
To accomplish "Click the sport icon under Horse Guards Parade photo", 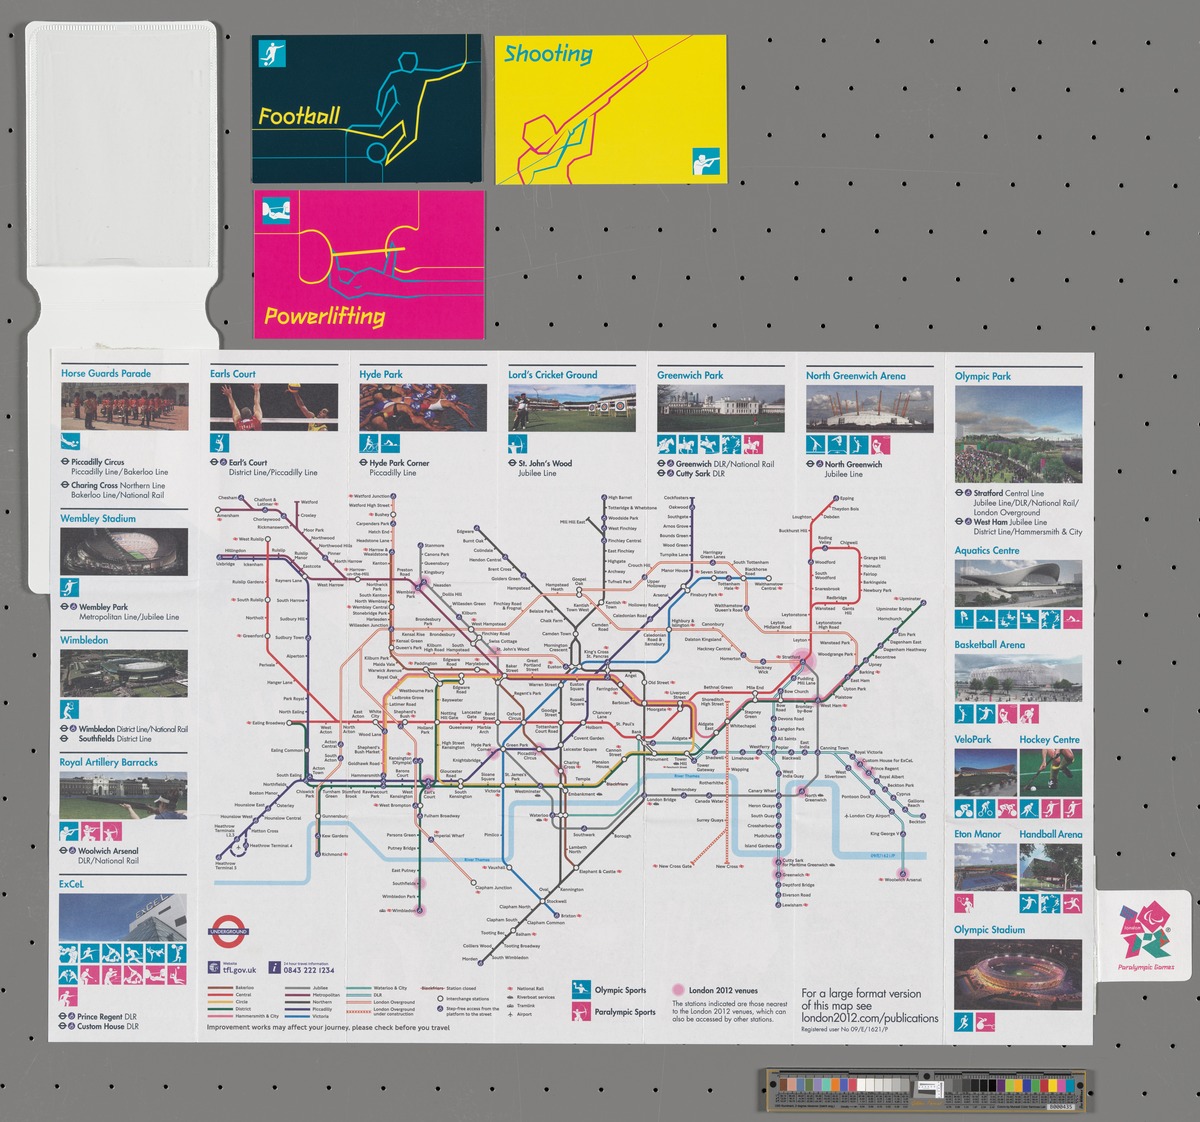I will point(70,442).
